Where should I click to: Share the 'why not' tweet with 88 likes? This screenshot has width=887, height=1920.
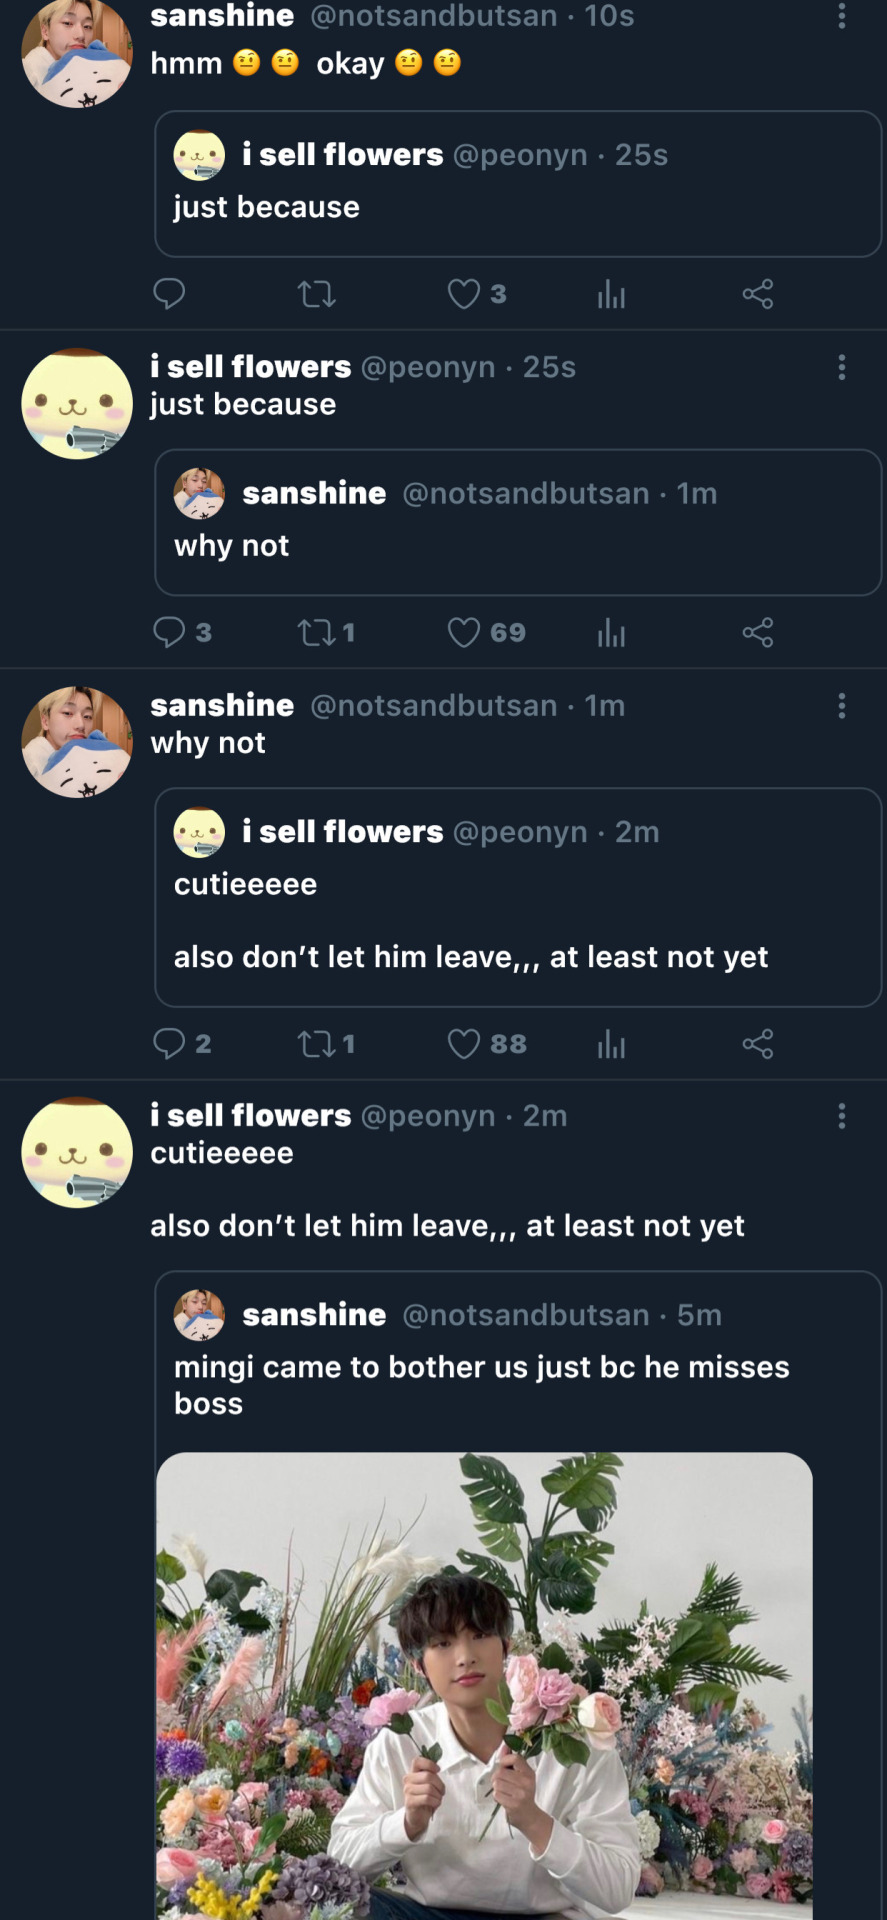click(x=757, y=1044)
